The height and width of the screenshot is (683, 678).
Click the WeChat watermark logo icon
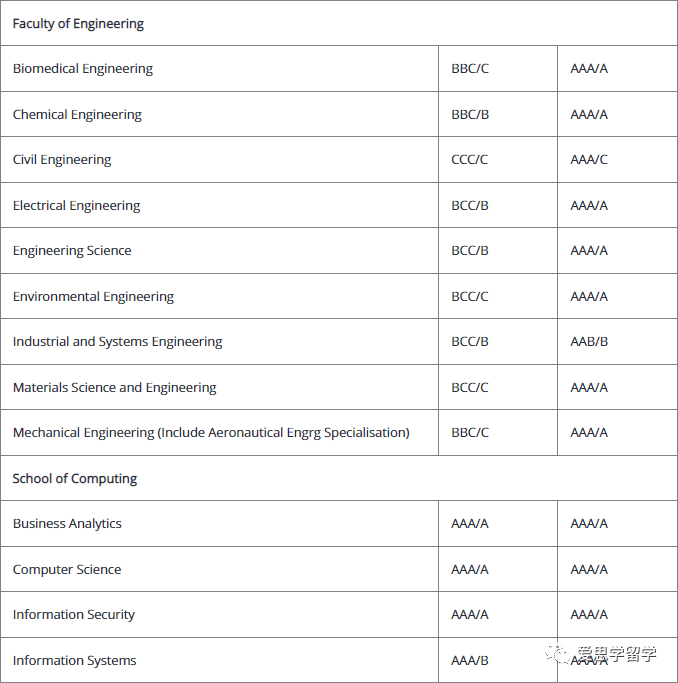557,653
